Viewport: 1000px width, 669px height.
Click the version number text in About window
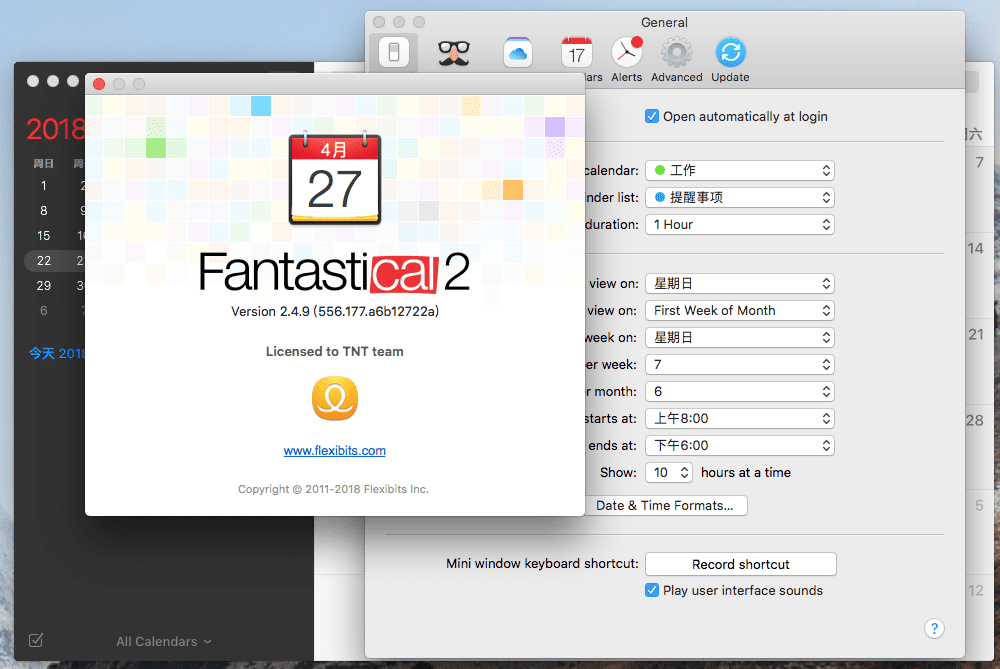pyautogui.click(x=335, y=311)
